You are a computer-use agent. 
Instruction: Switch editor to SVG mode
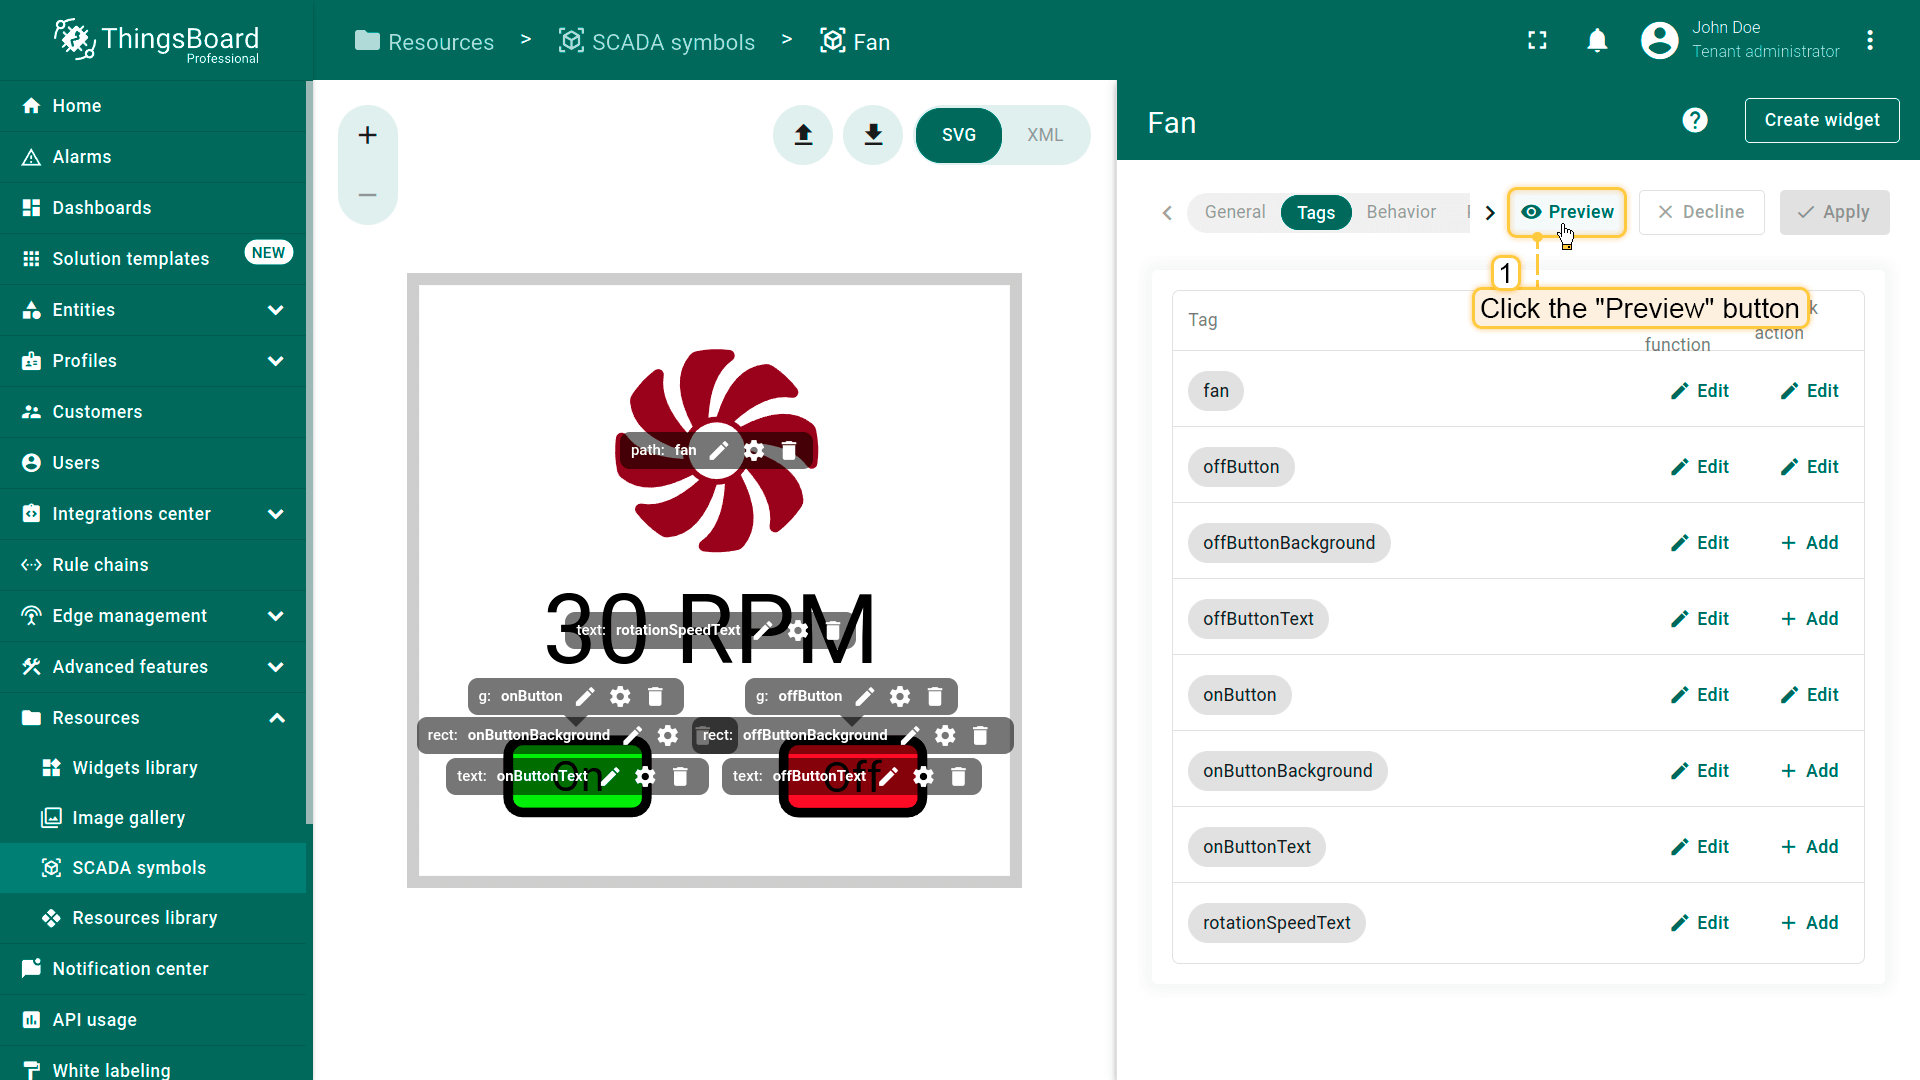958,135
